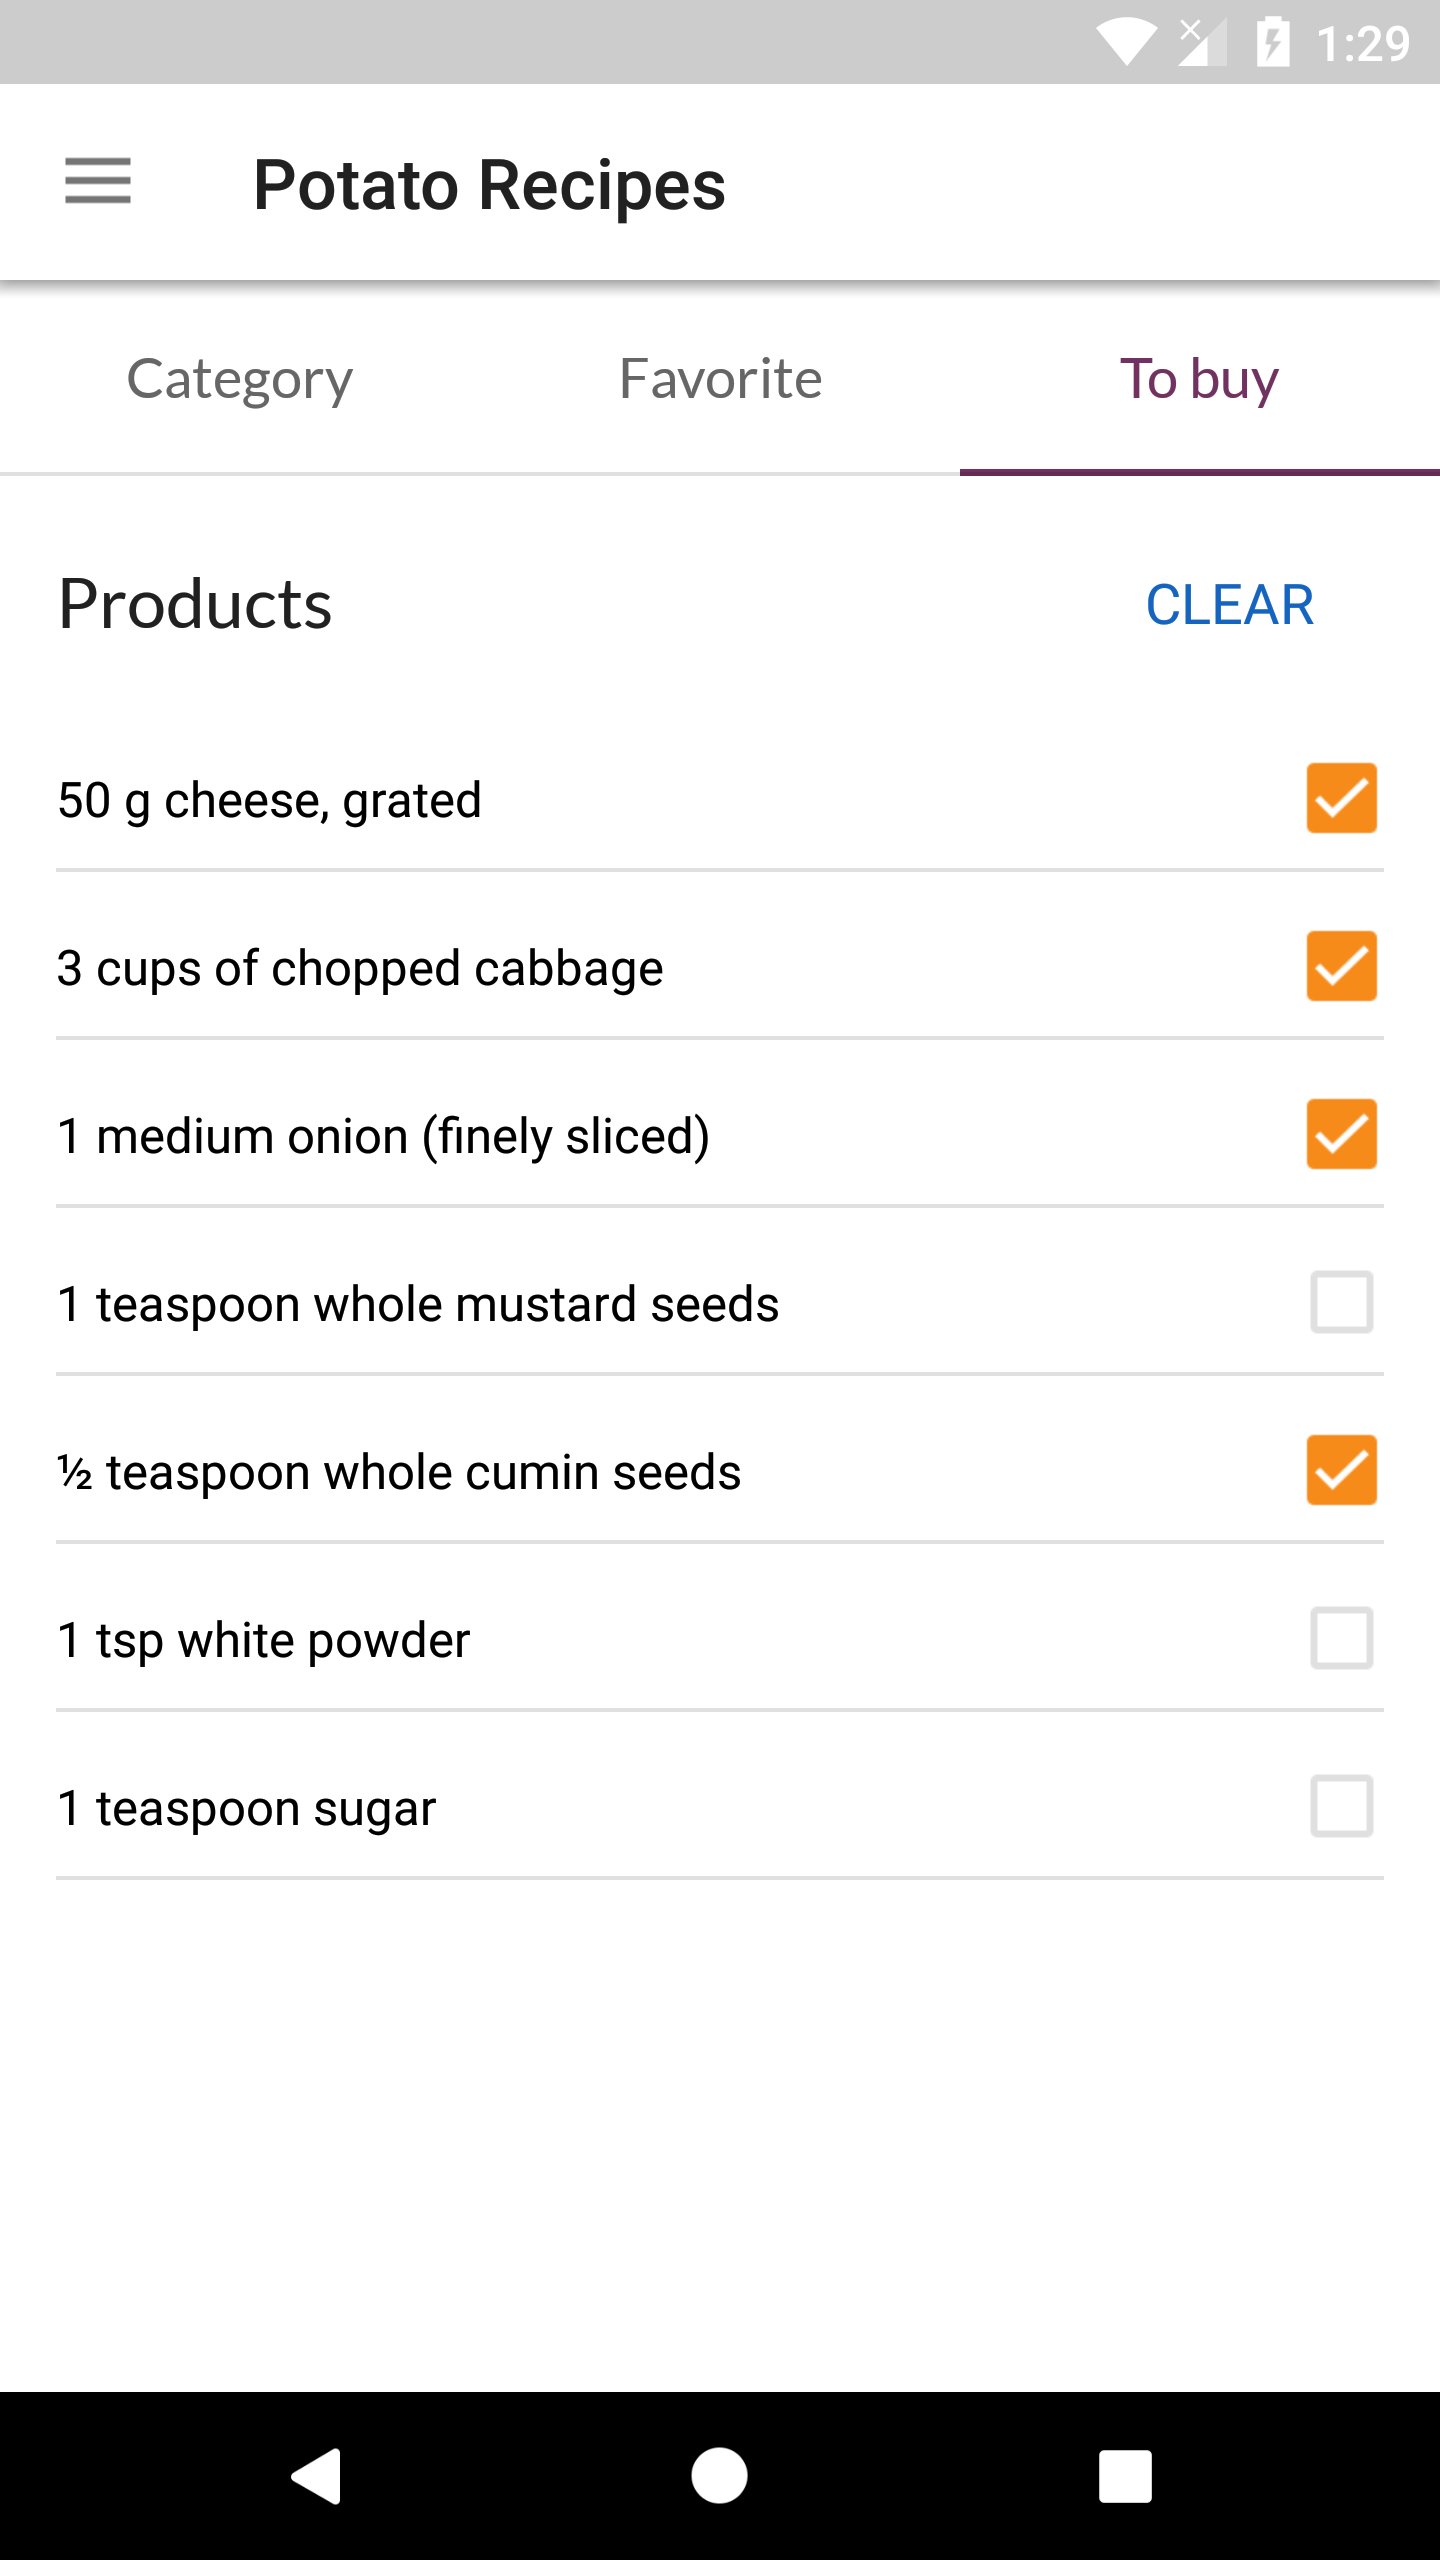This screenshot has height=2560, width=1440.
Task: Tap the Wi-Fi status icon
Action: 1126,43
